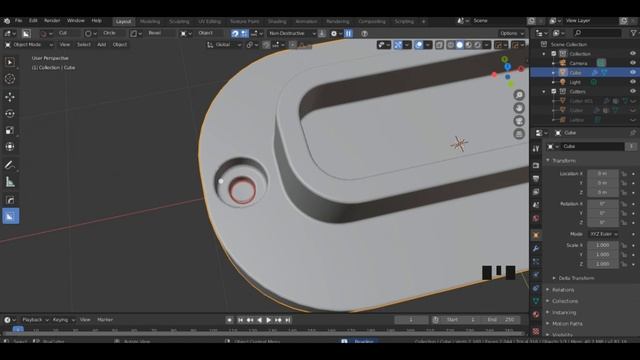Viewport: 640px width, 360px height.
Task: Click the zoom magnifier gizmo in viewport
Action: pyautogui.click(x=519, y=95)
